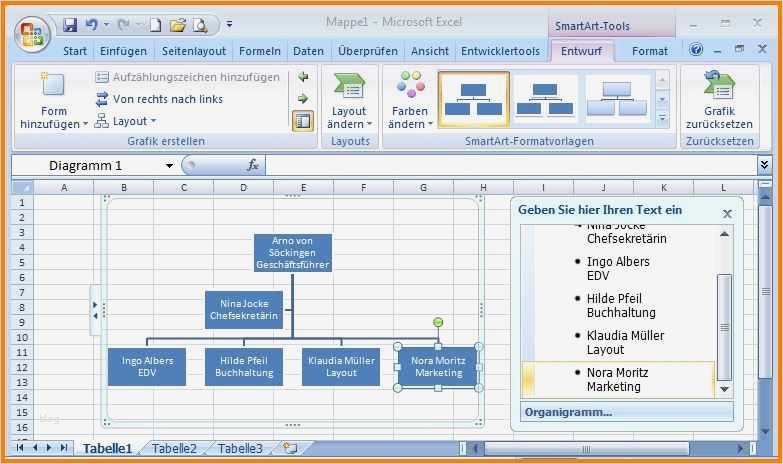Select the Daten tab
Viewport: 783px width, 464px height.
pyautogui.click(x=308, y=51)
